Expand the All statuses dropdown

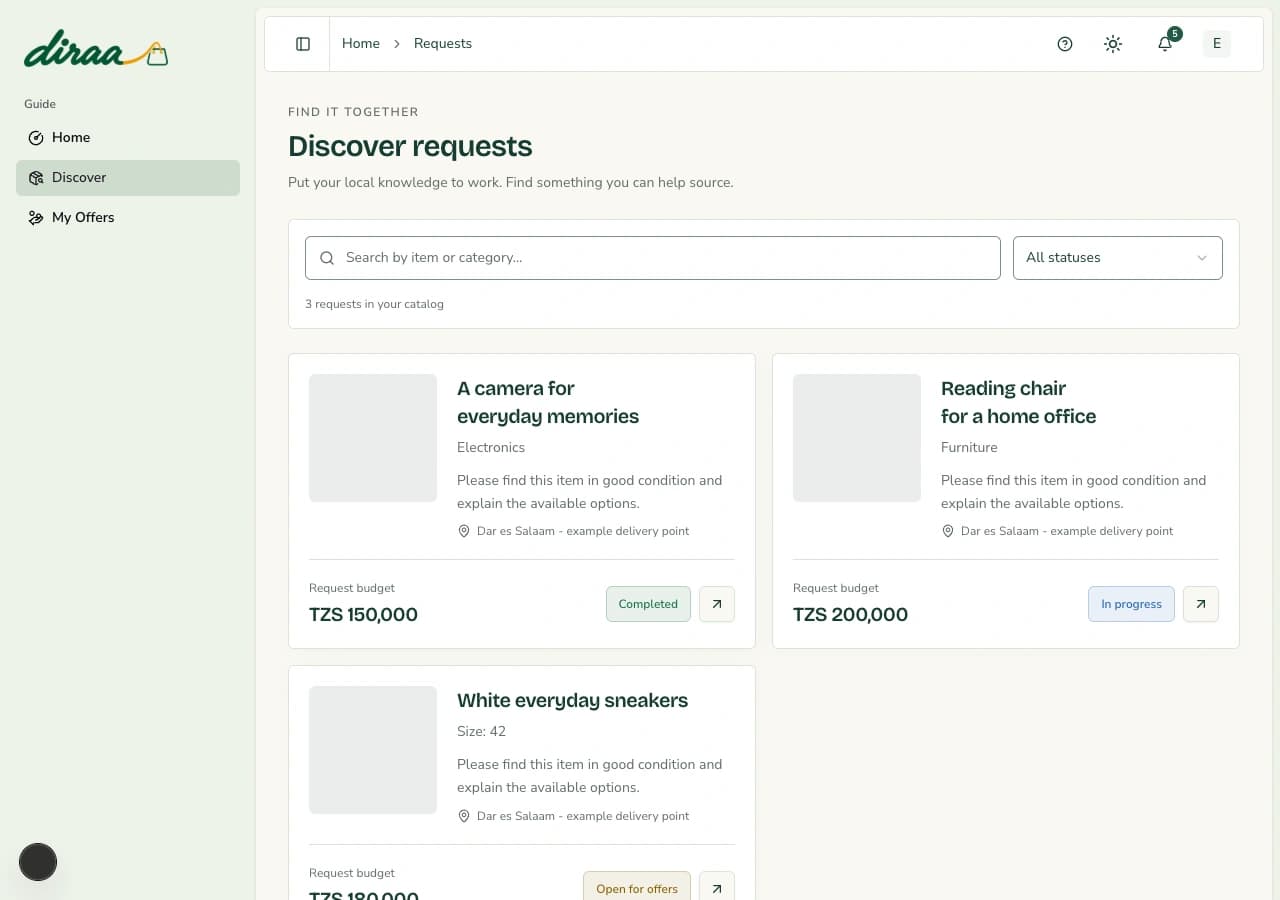pyautogui.click(x=1118, y=258)
